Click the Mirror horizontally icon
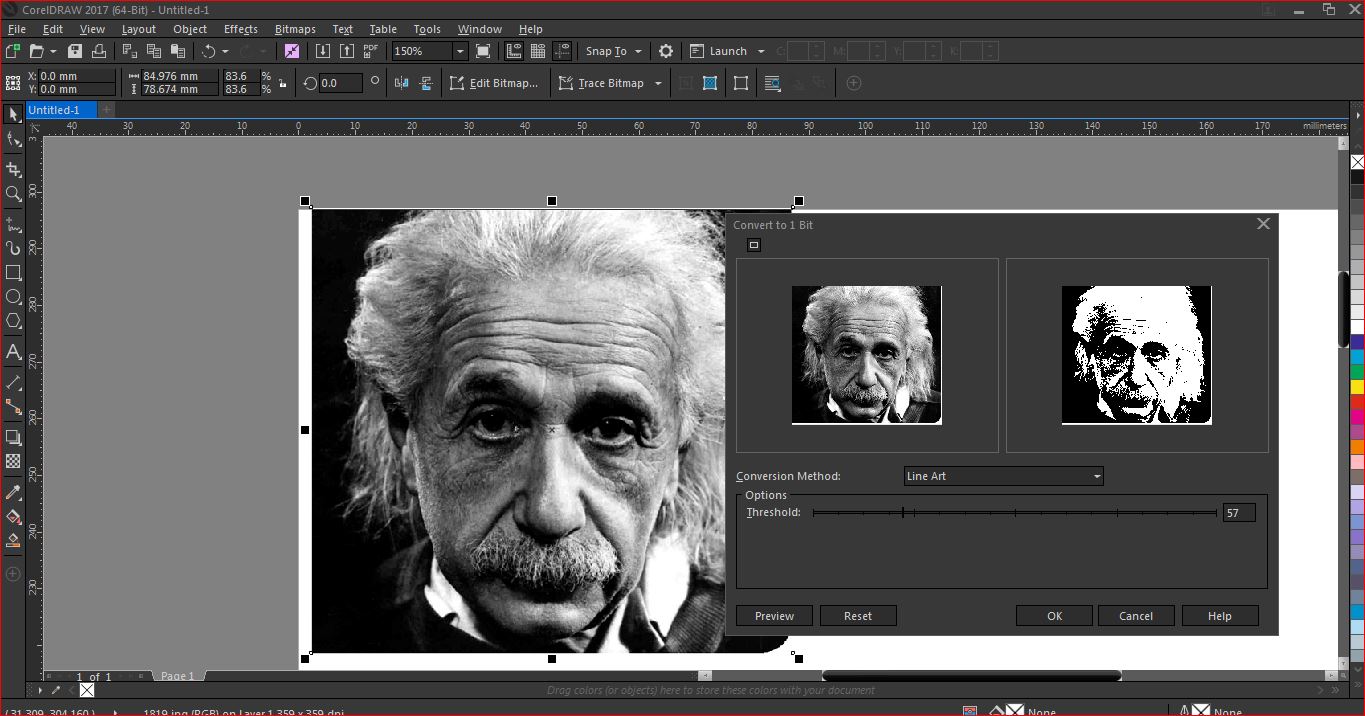1365x716 pixels. [402, 83]
